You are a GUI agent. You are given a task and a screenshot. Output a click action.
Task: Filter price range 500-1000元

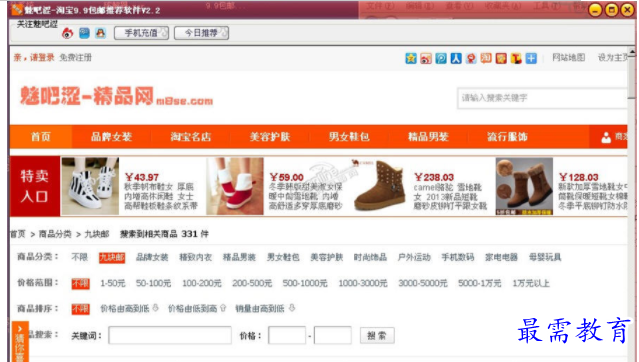[305, 283]
